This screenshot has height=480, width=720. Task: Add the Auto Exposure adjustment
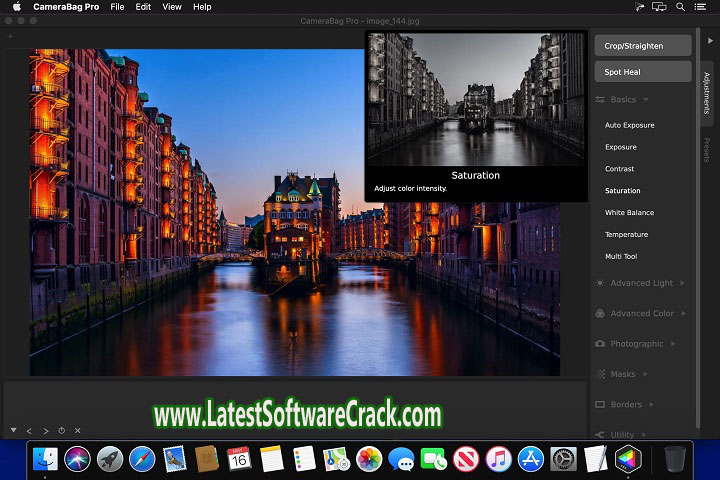[x=629, y=125]
